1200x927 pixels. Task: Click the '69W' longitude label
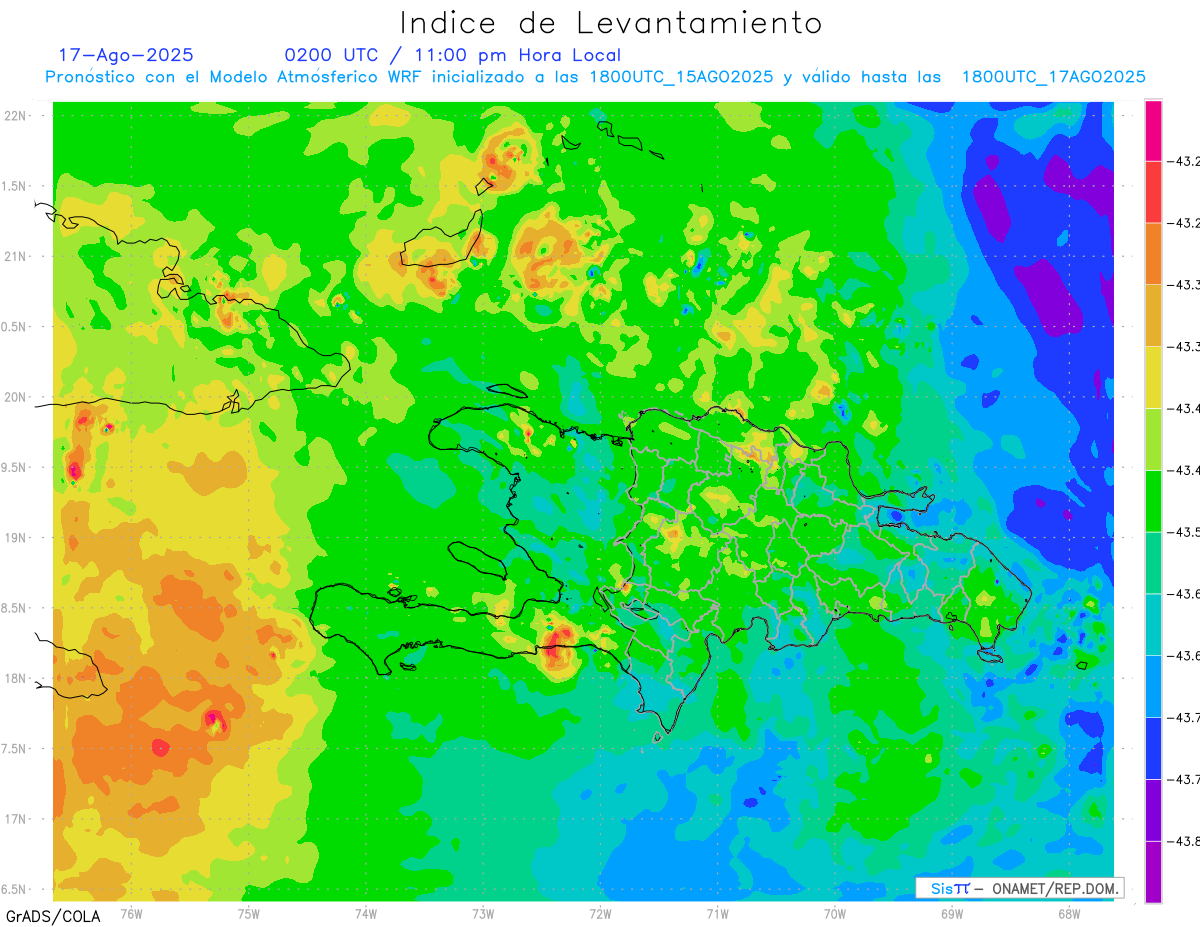[952, 914]
